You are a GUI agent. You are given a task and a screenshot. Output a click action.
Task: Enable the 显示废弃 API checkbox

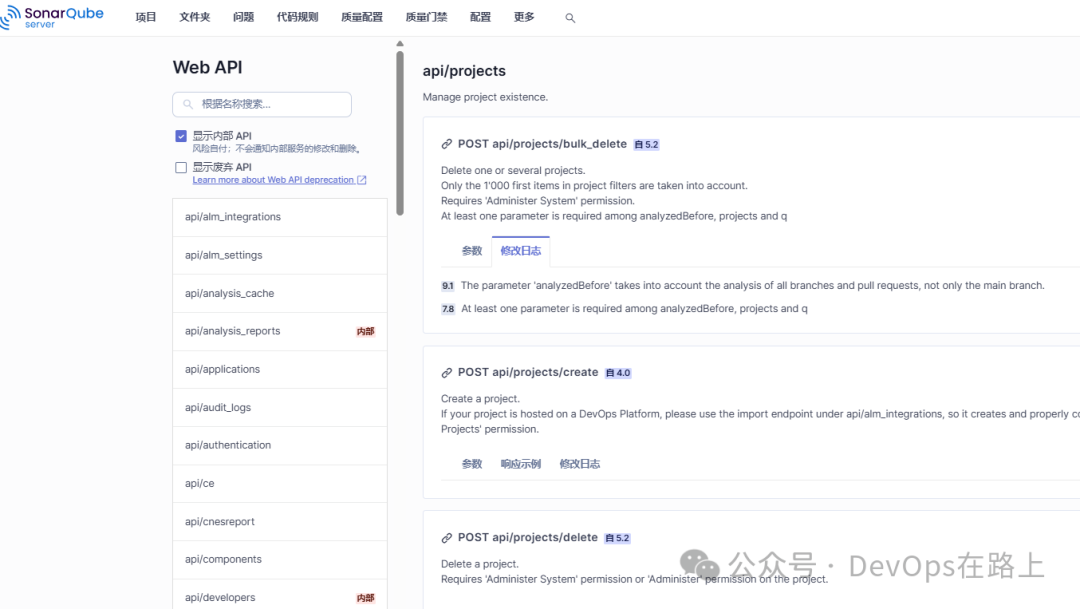[181, 167]
